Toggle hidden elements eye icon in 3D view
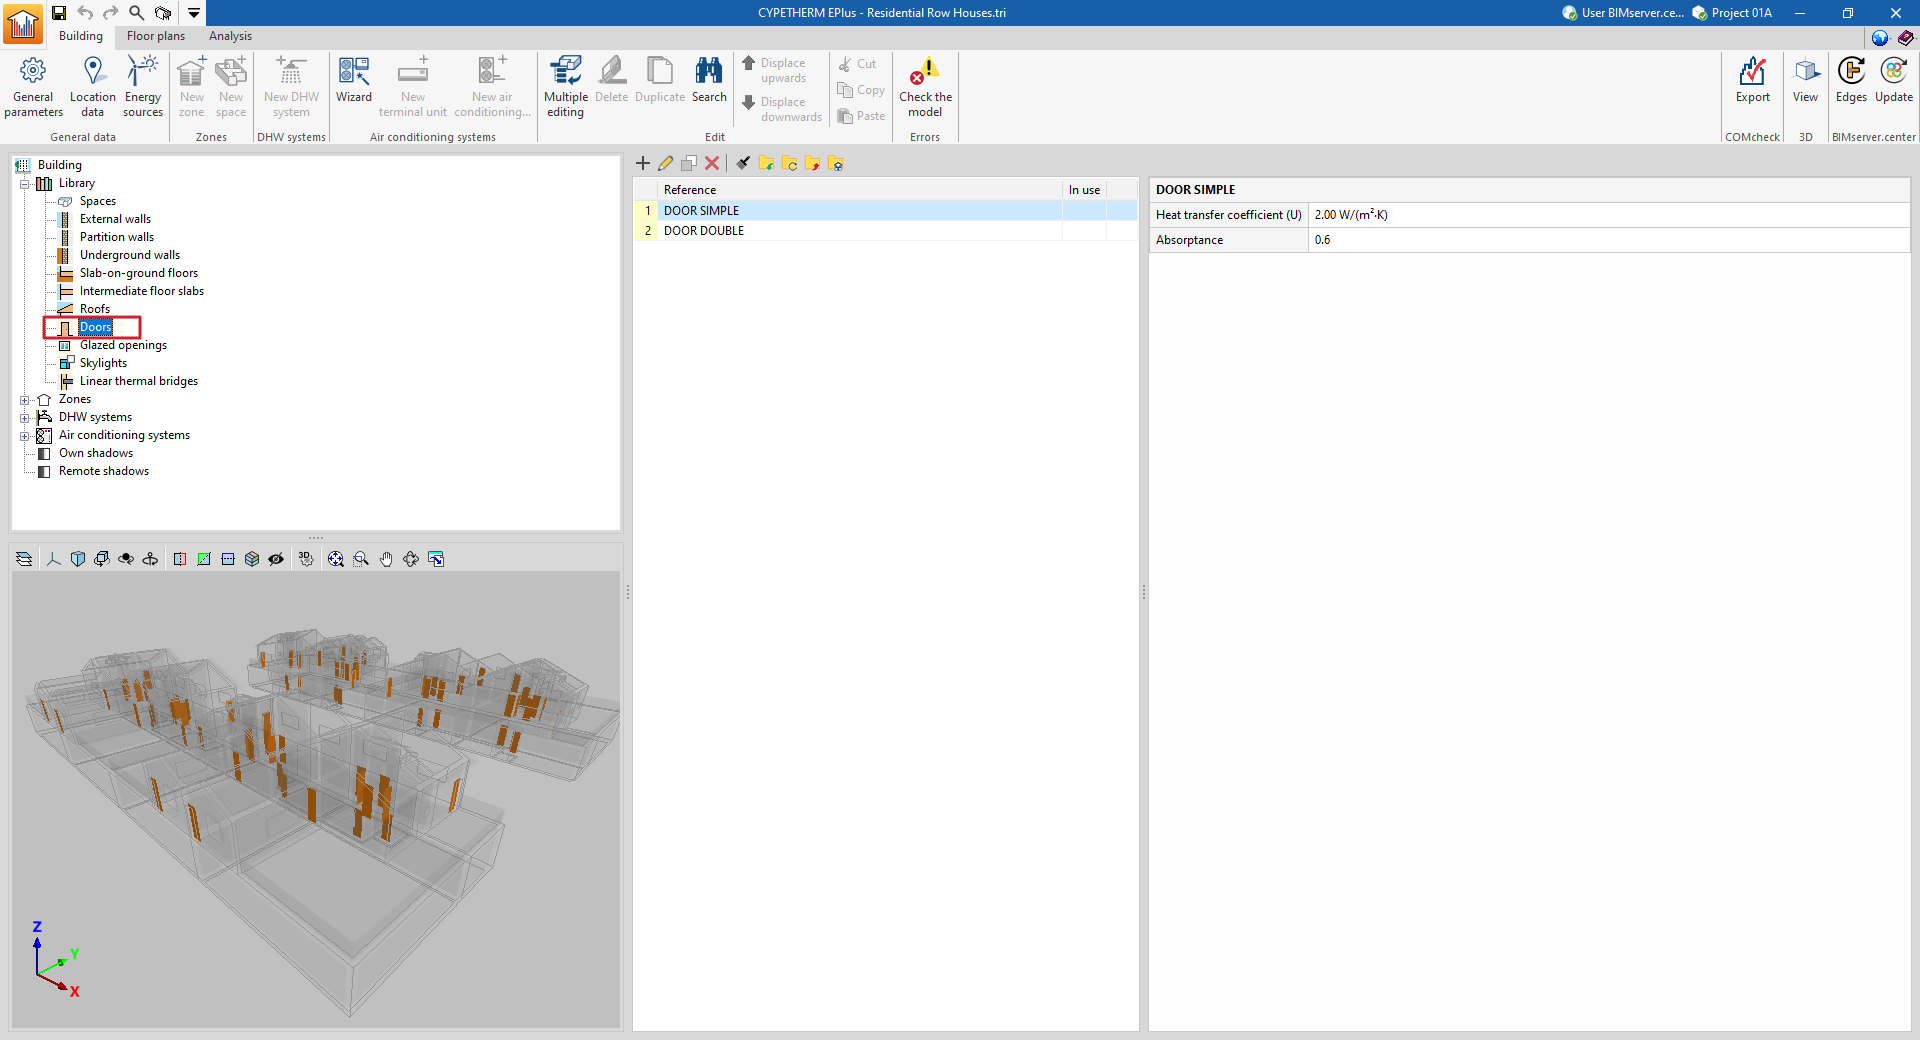 pos(276,559)
